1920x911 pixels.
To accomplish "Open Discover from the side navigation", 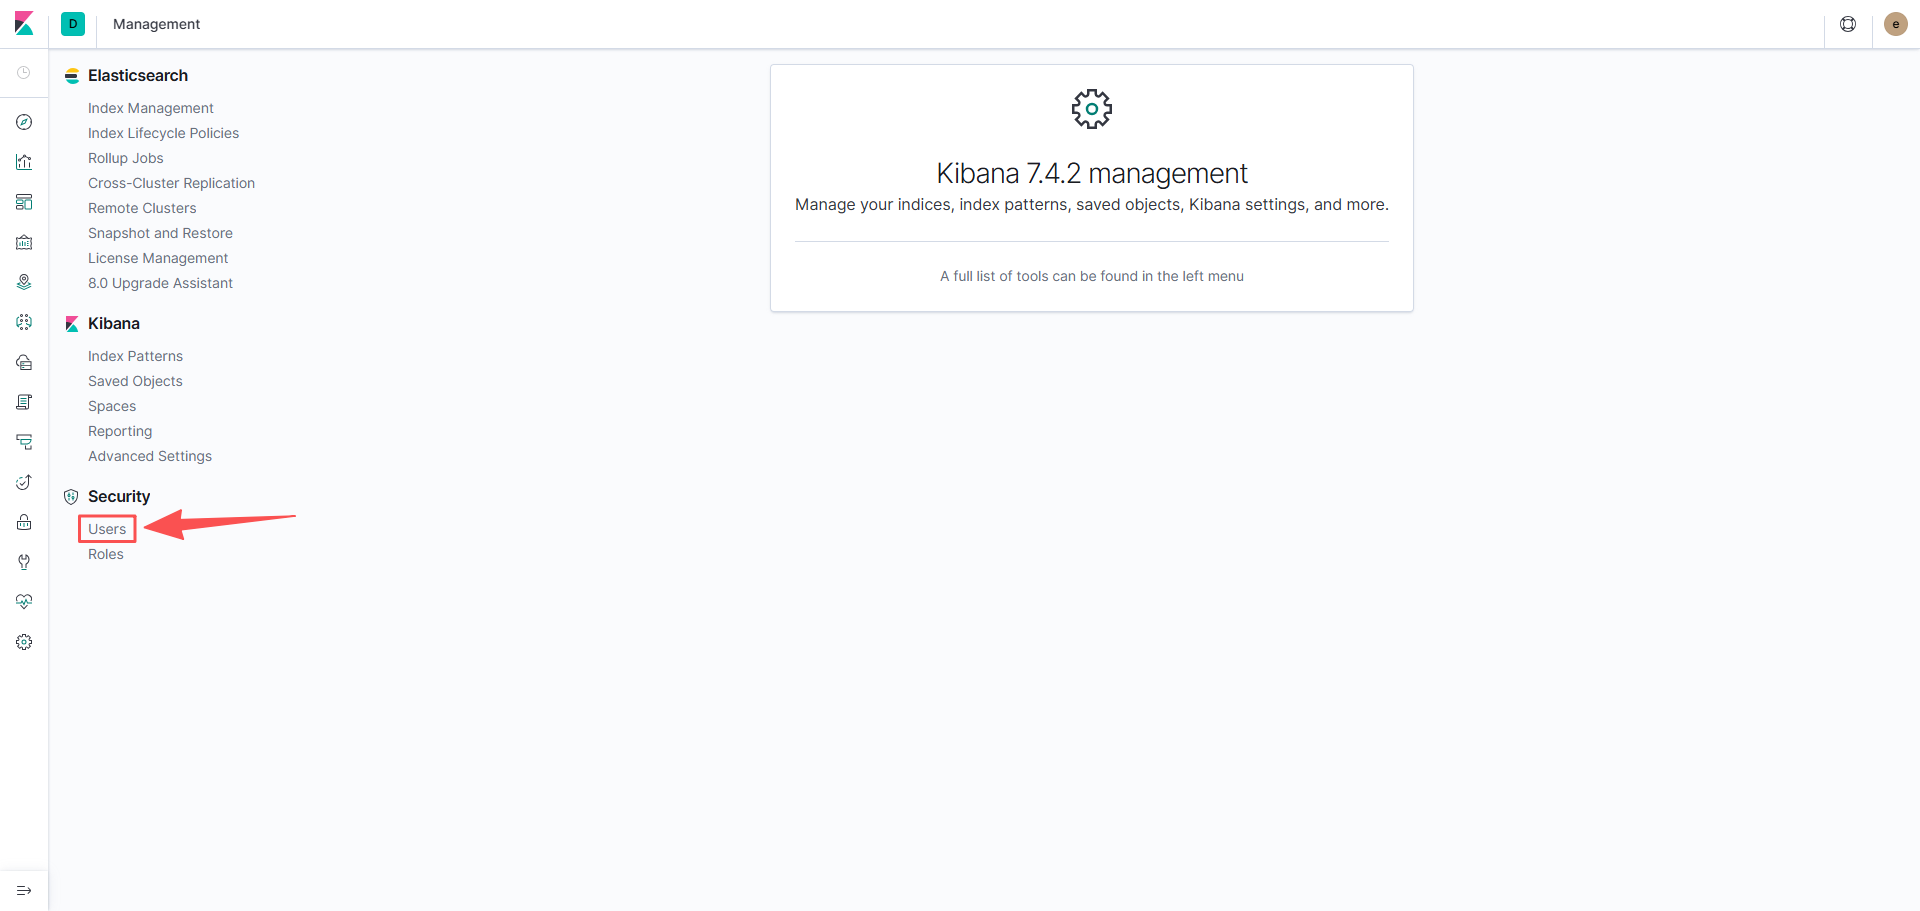I will pos(24,122).
